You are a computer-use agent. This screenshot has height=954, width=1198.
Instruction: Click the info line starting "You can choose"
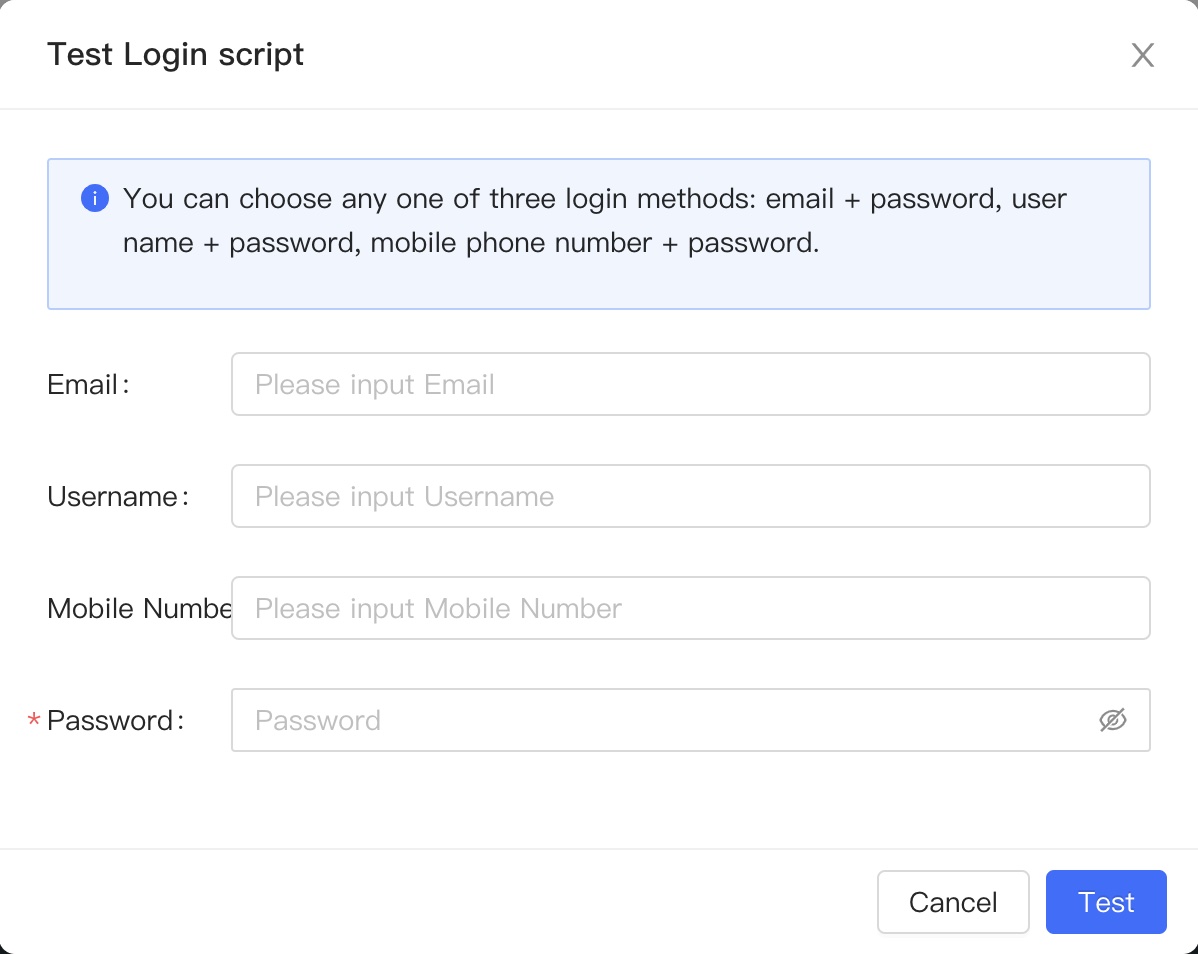[x=594, y=198]
